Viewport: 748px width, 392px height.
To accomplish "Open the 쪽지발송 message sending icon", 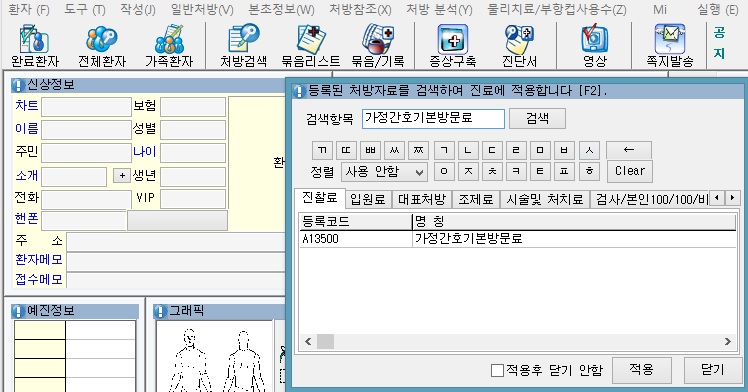I will tap(670, 46).
